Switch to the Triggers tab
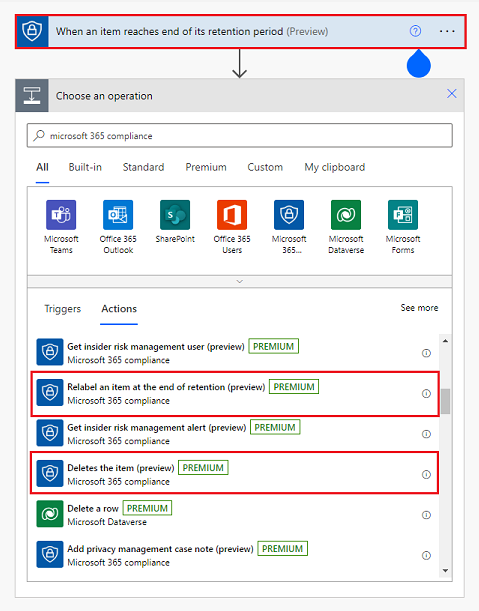 point(62,309)
